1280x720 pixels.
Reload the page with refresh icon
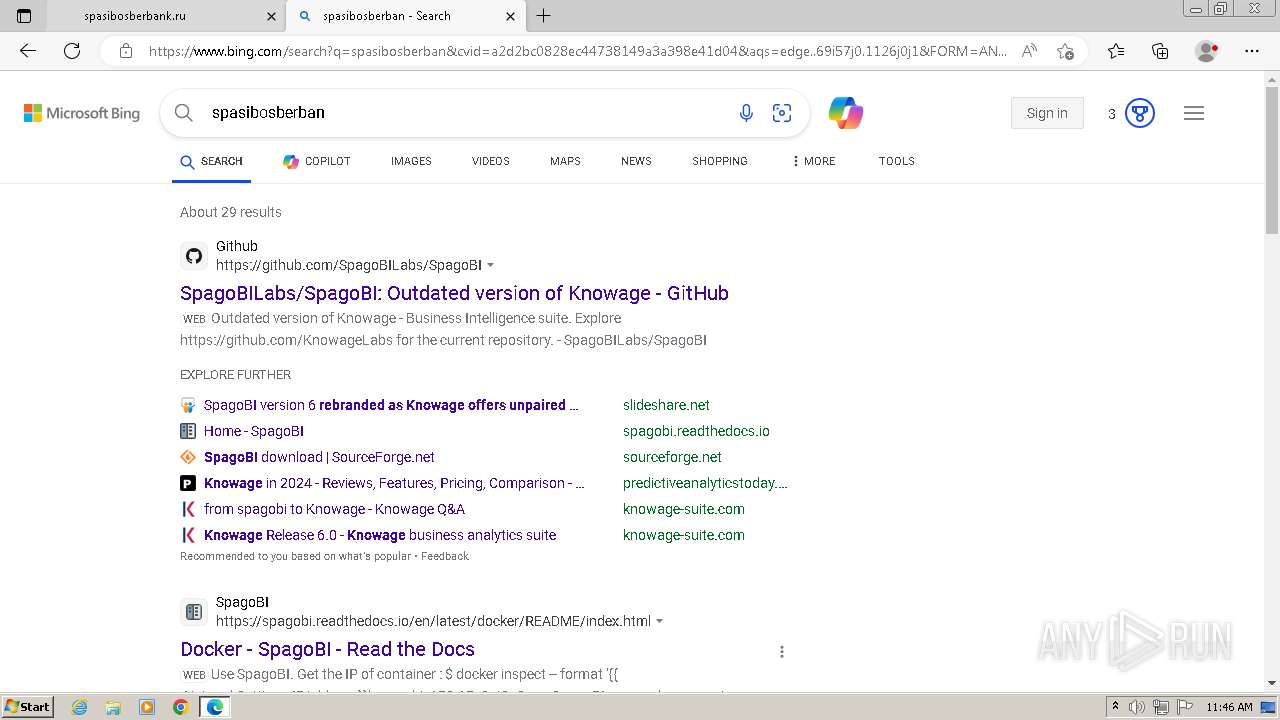(72, 51)
